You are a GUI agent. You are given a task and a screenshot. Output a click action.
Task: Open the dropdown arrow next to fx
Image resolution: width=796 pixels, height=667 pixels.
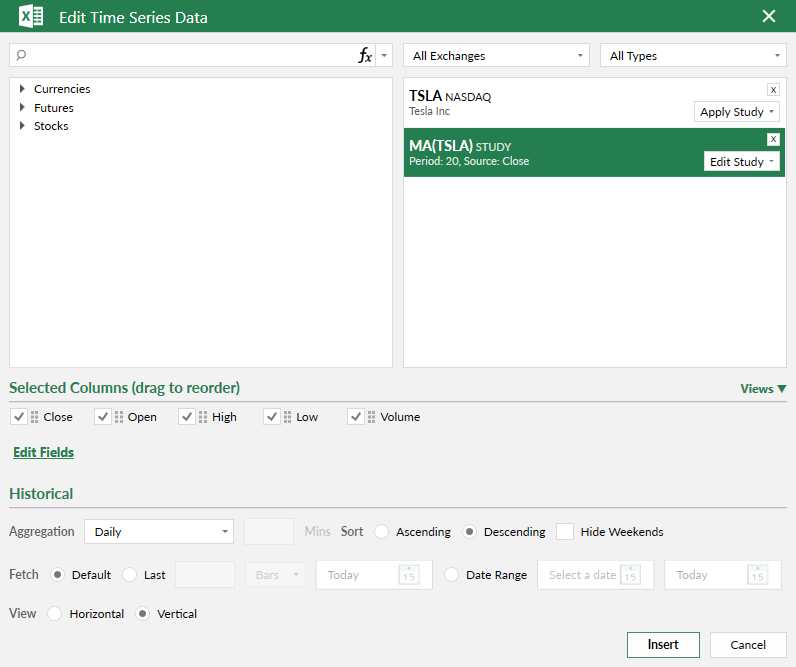pos(384,55)
